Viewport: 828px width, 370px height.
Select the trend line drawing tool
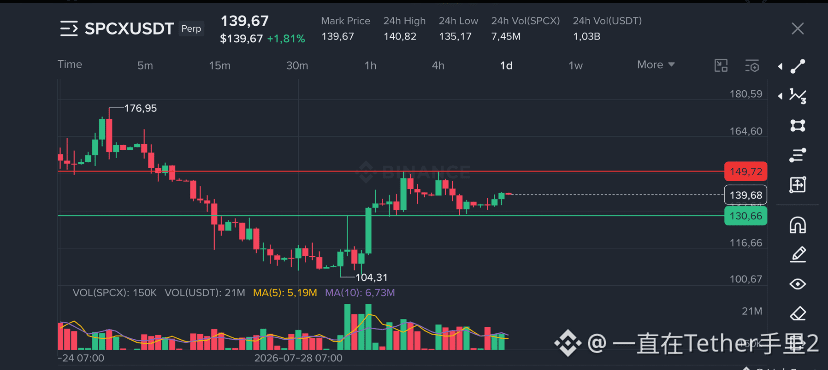pos(797,66)
